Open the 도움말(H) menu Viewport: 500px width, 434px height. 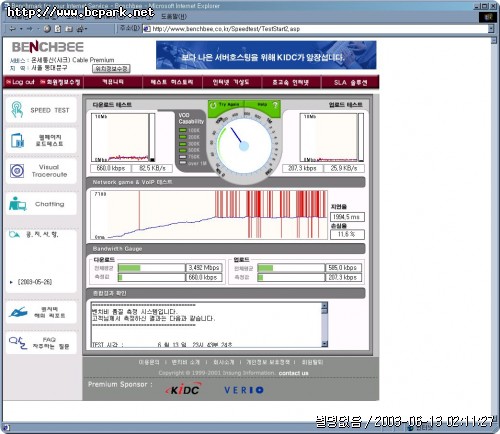point(174,16)
